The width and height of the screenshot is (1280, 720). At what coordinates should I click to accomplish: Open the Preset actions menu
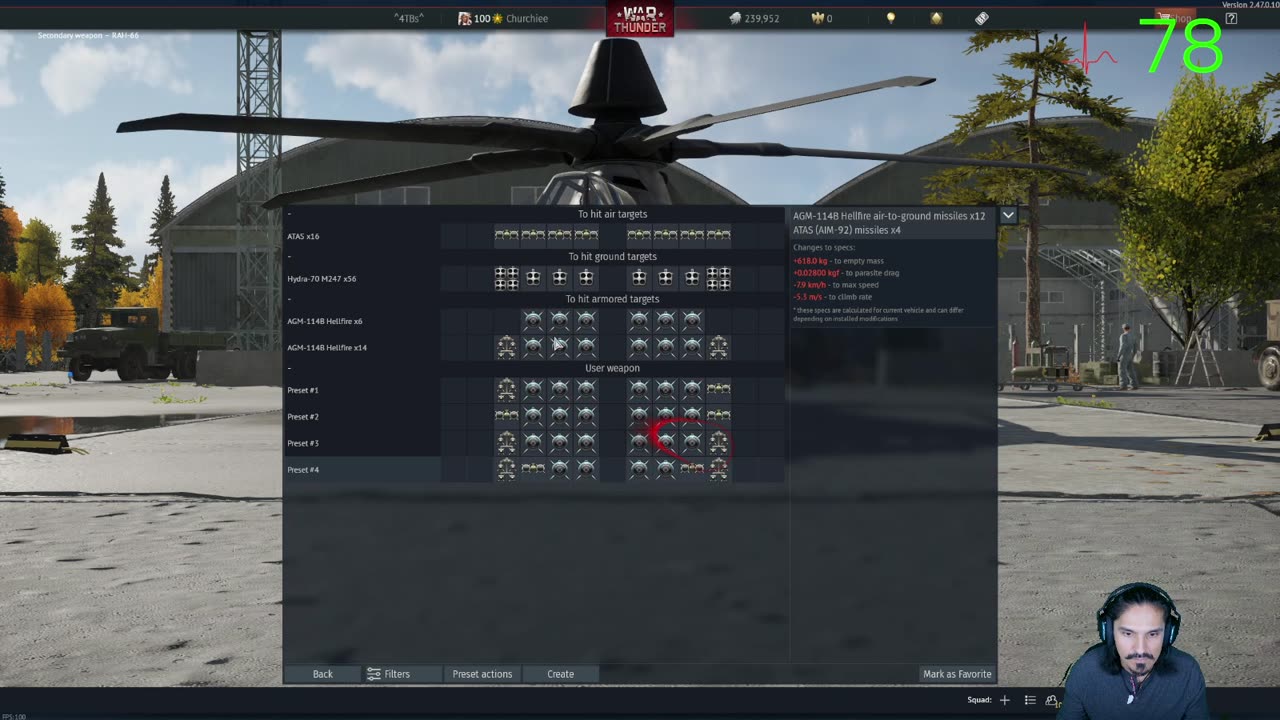[482, 674]
